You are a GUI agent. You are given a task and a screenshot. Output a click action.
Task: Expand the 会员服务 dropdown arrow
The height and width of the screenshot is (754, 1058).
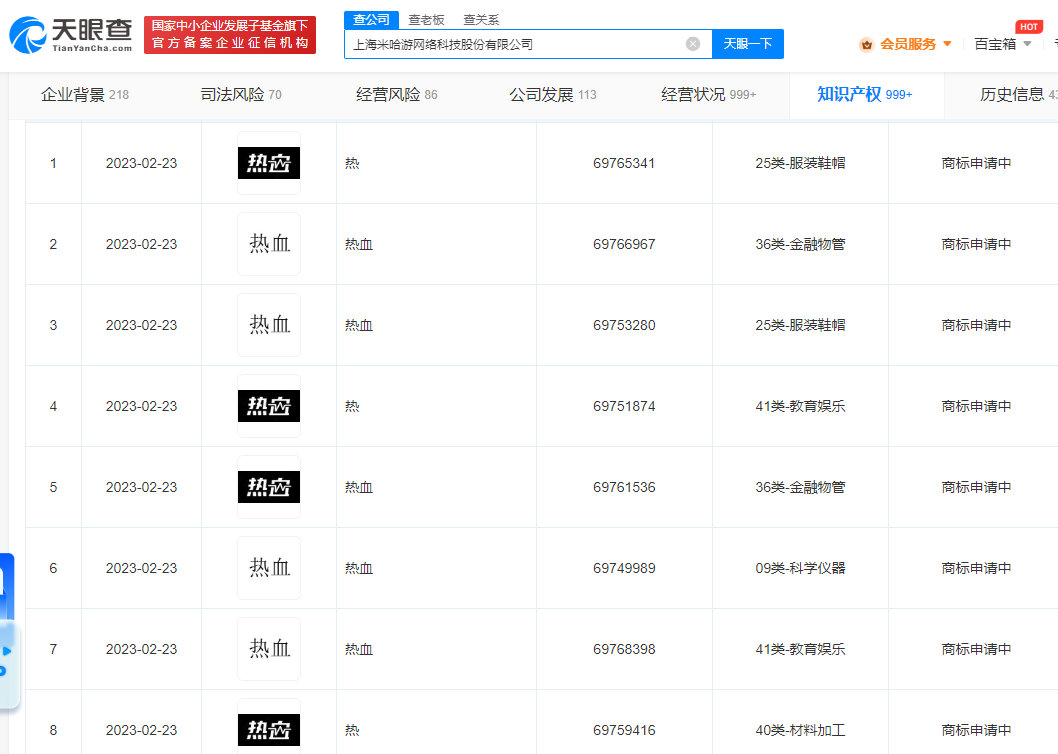pos(947,44)
